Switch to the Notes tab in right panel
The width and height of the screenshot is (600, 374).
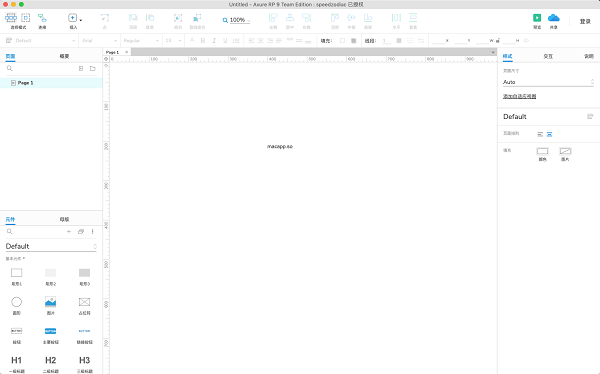(x=589, y=56)
